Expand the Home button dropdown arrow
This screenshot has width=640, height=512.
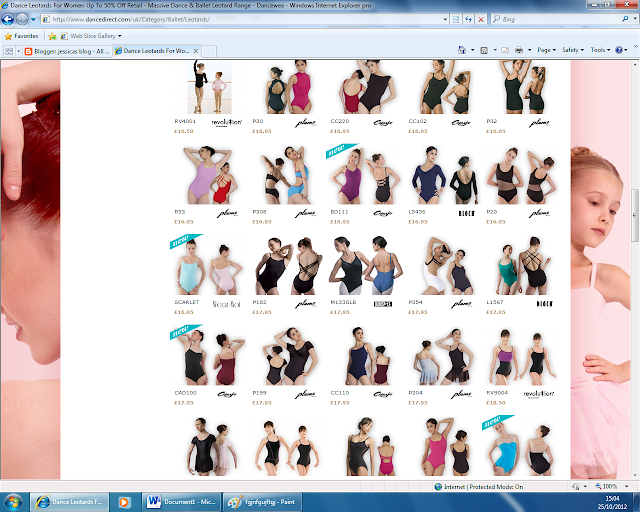point(473,50)
